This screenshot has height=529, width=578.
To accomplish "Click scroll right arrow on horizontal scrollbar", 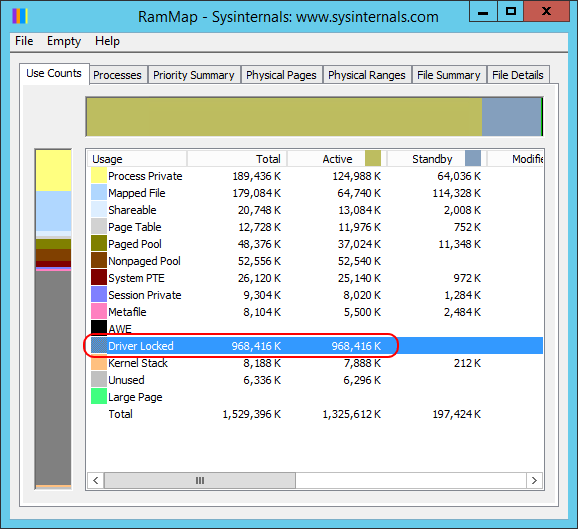I will (534, 480).
